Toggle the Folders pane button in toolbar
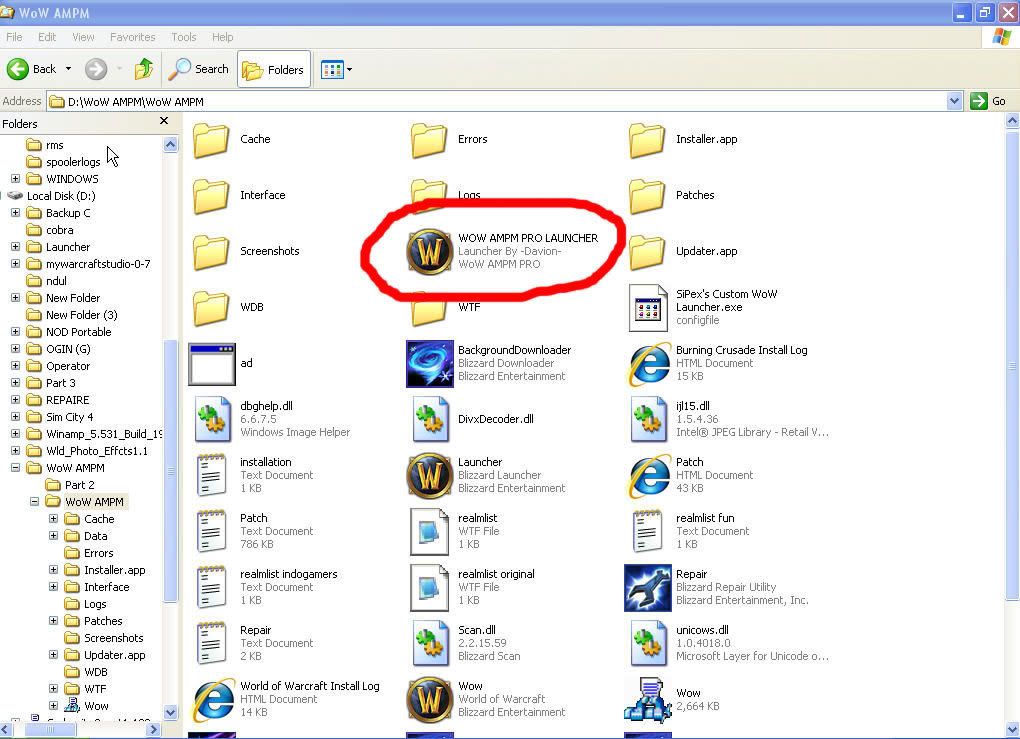 coord(274,69)
